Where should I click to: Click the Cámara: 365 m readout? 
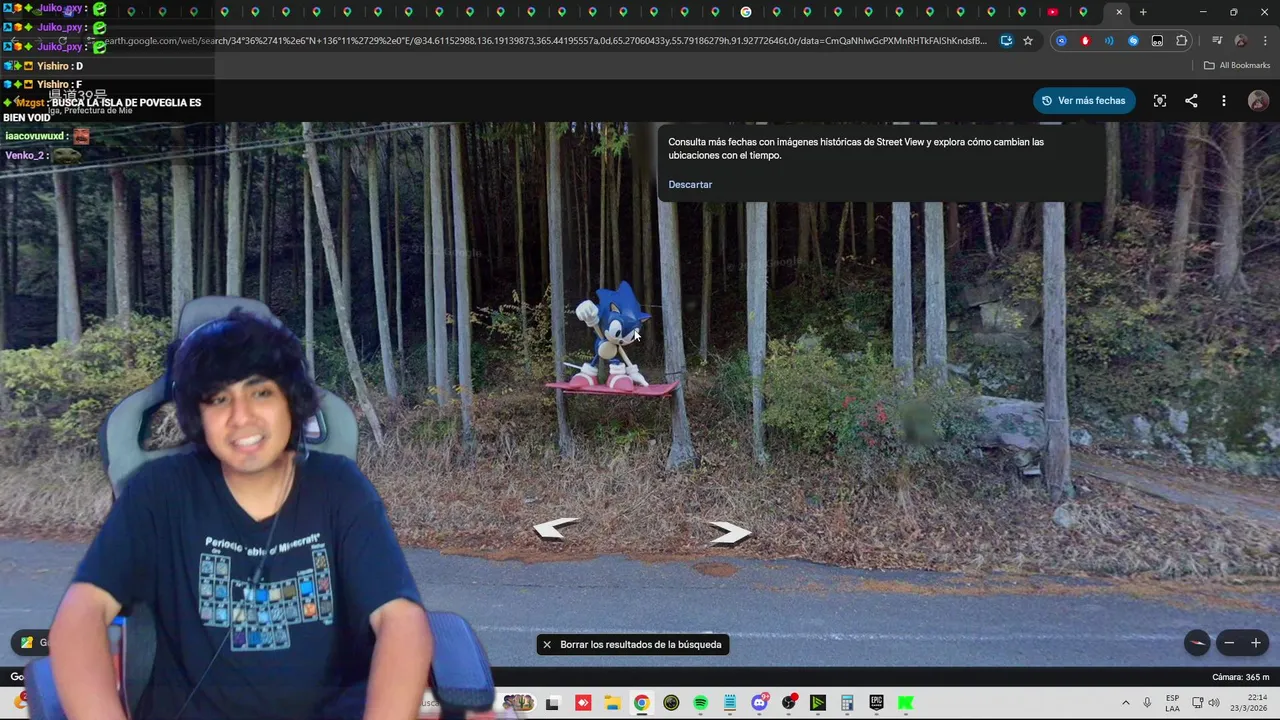click(x=1240, y=678)
